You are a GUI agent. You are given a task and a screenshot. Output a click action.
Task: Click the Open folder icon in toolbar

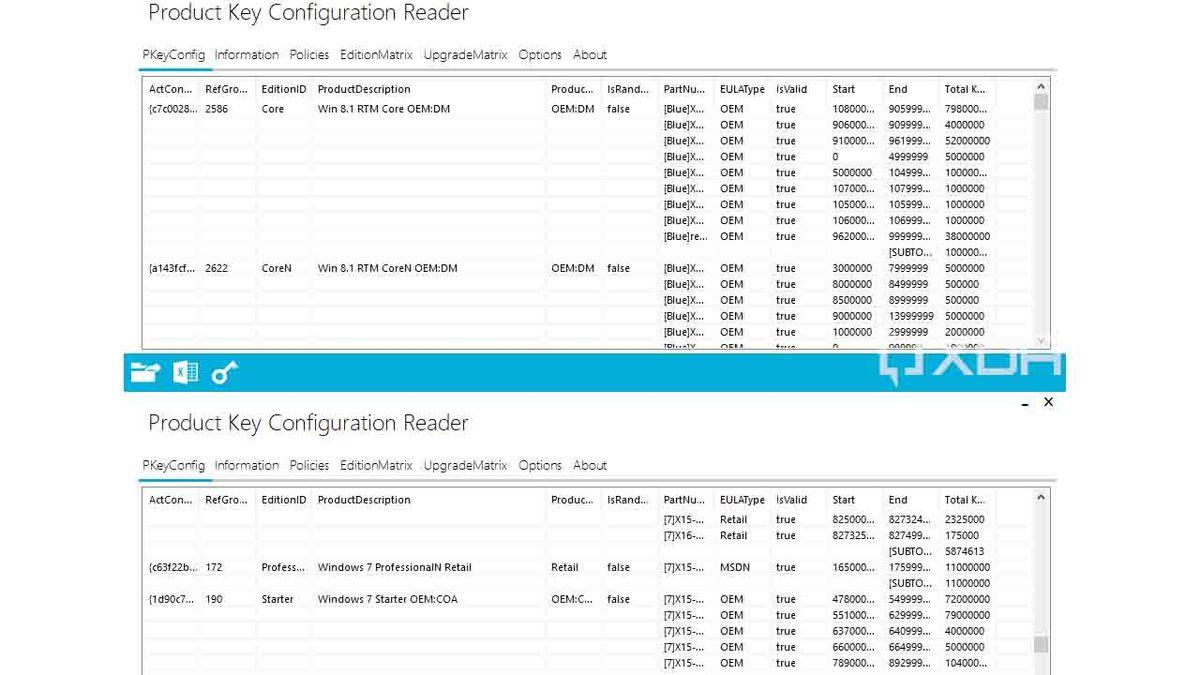point(146,371)
